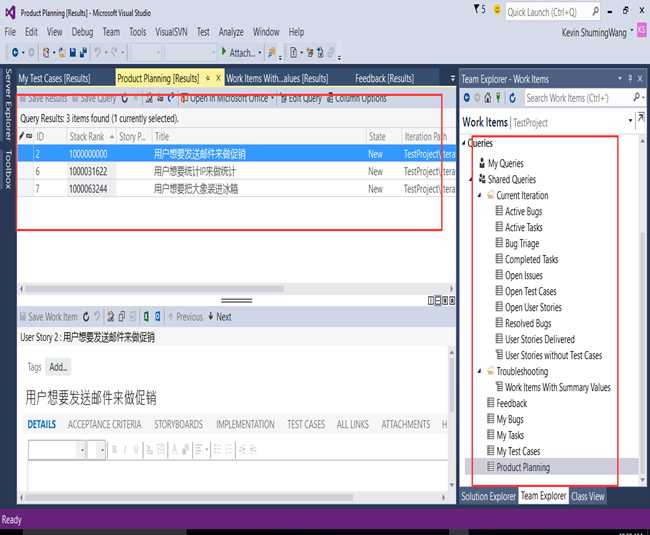
Task: Open the Work Items TestProject page dropdown
Action: click(x=630, y=121)
